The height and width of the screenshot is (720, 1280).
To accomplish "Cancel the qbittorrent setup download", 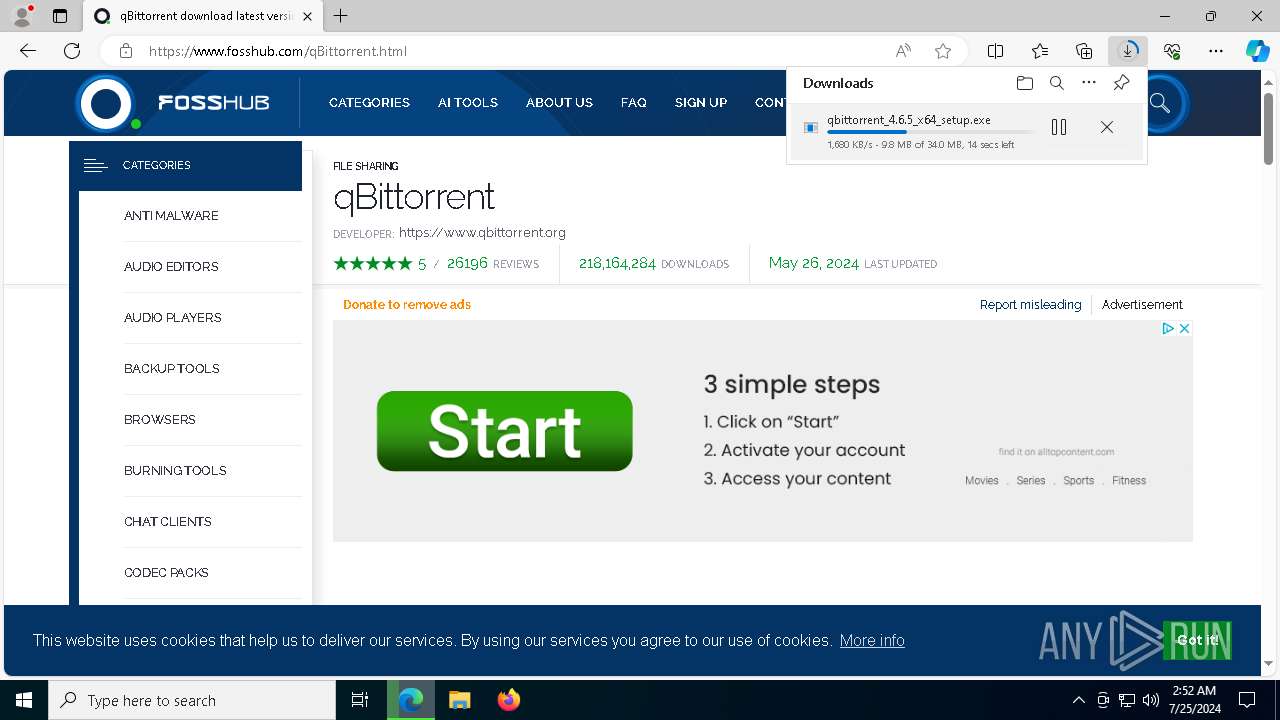I will 1106,127.
